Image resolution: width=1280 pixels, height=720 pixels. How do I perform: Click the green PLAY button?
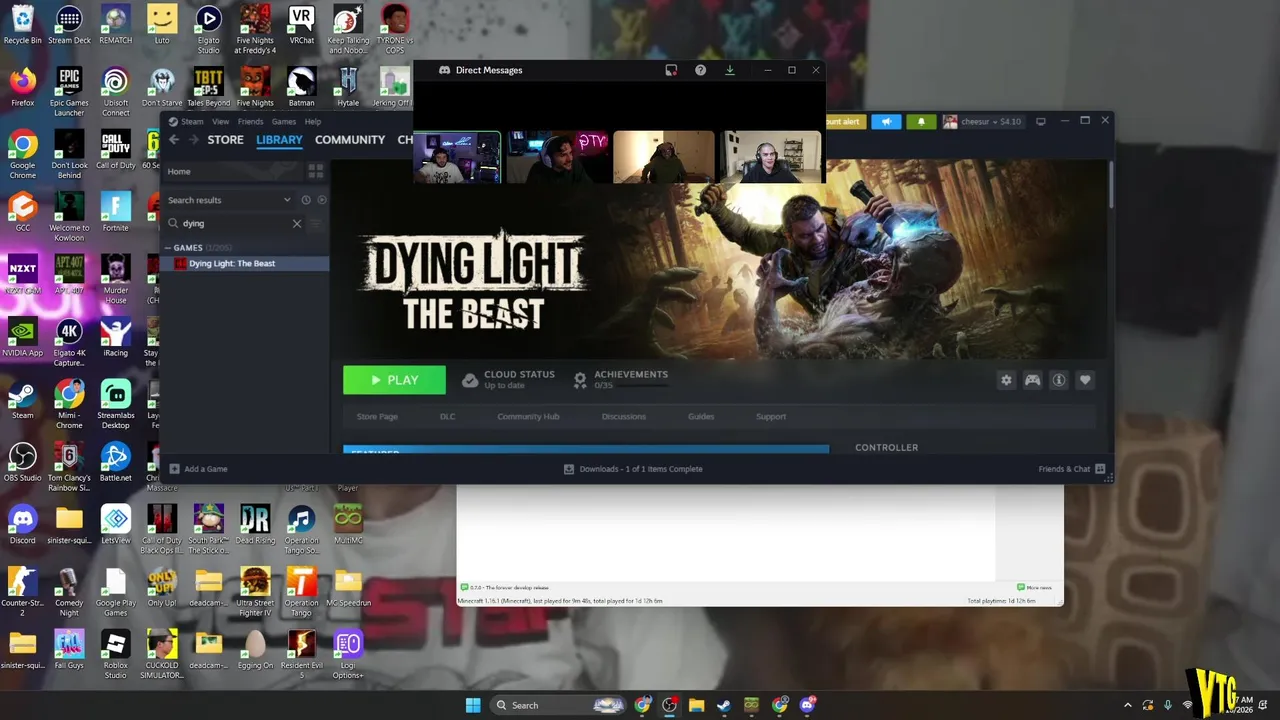tap(394, 380)
